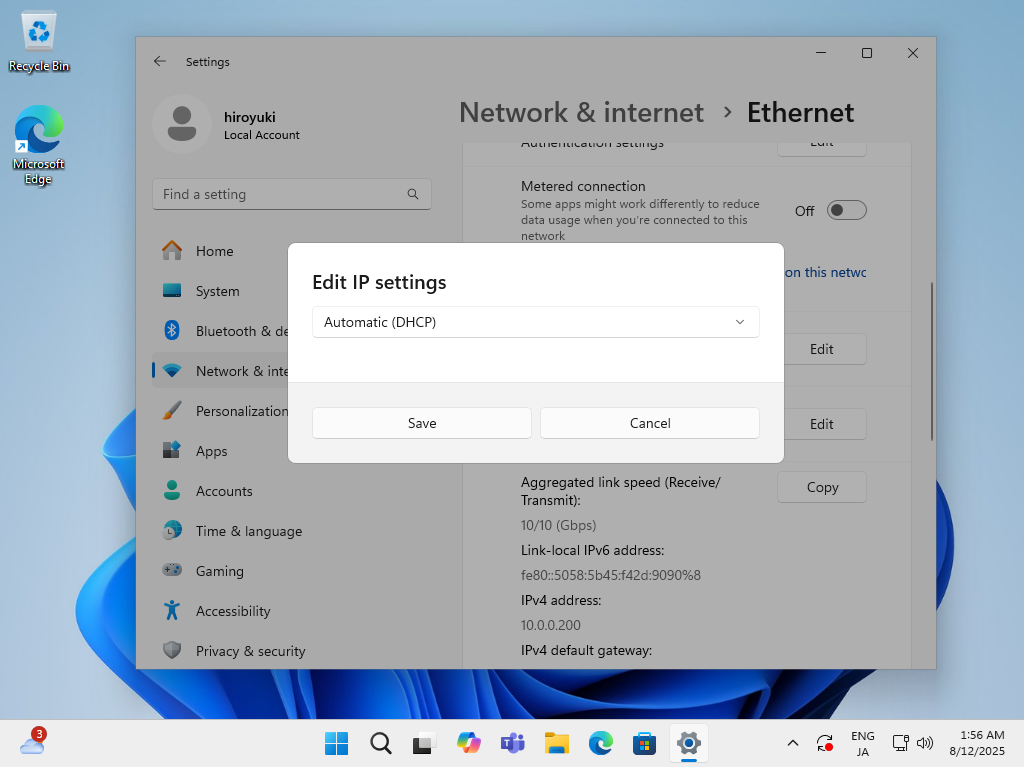1024x767 pixels.
Task: Show hidden icons in system tray
Action: point(793,743)
